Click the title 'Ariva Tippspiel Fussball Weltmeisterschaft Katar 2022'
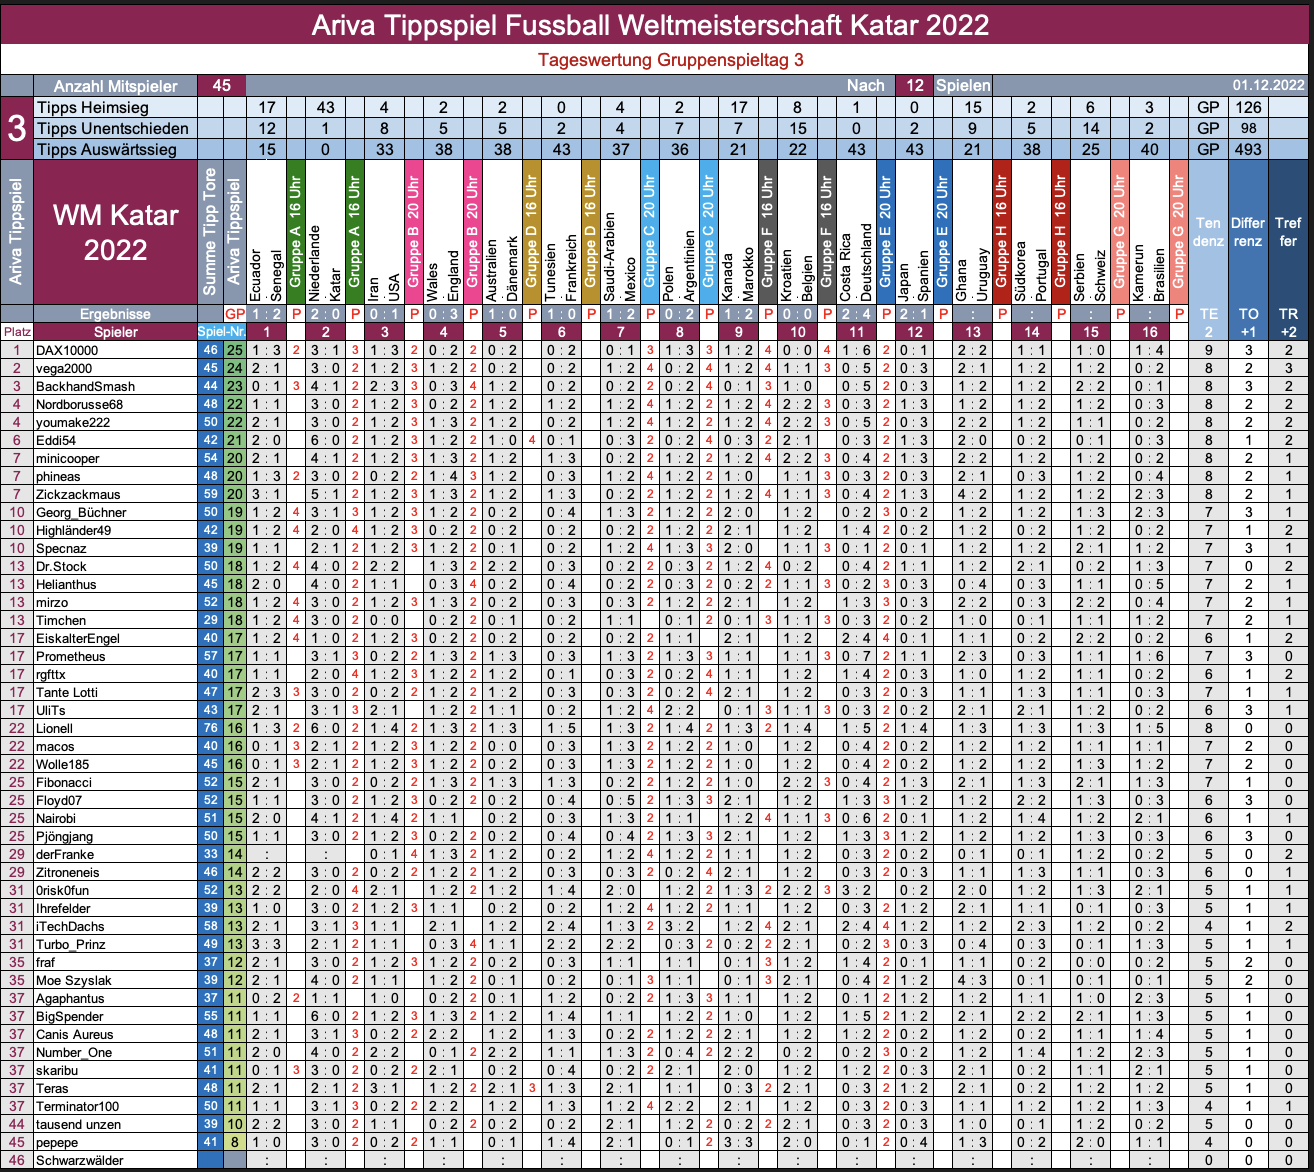Screen dimensions: 1314x1172 coord(651,24)
